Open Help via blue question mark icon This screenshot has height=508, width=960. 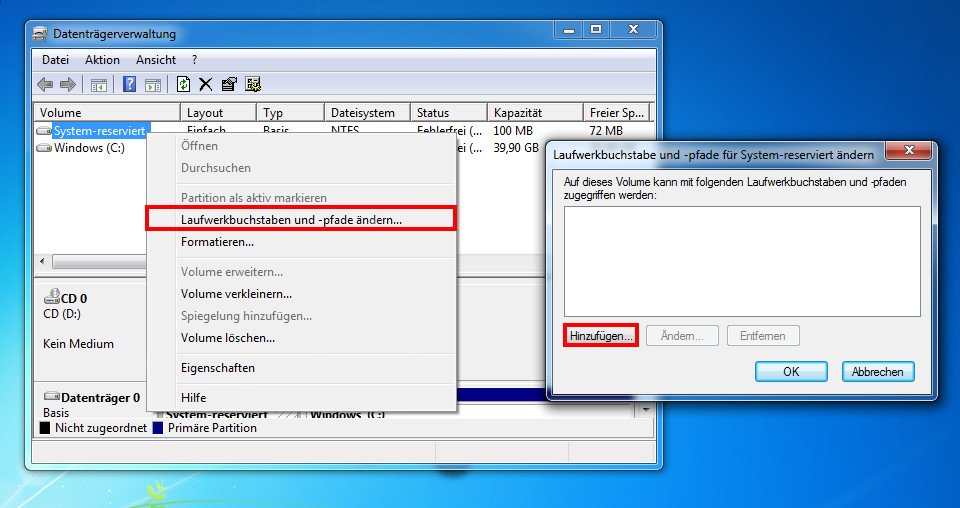[129, 84]
